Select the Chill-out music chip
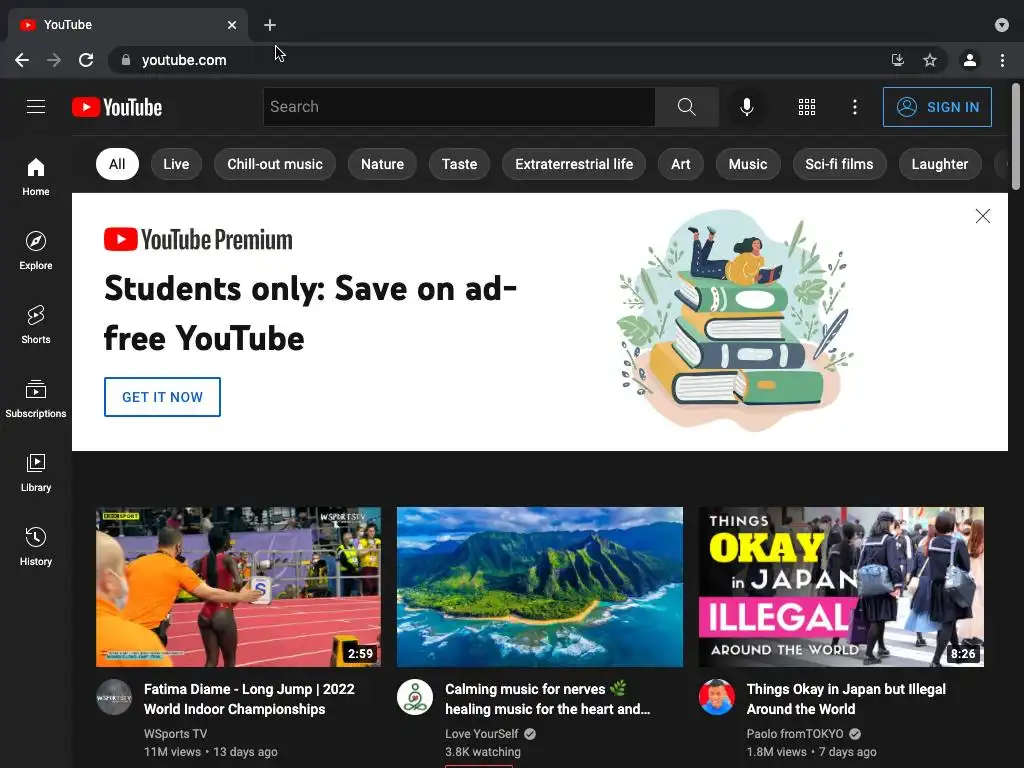The height and width of the screenshot is (768, 1024). (275, 164)
